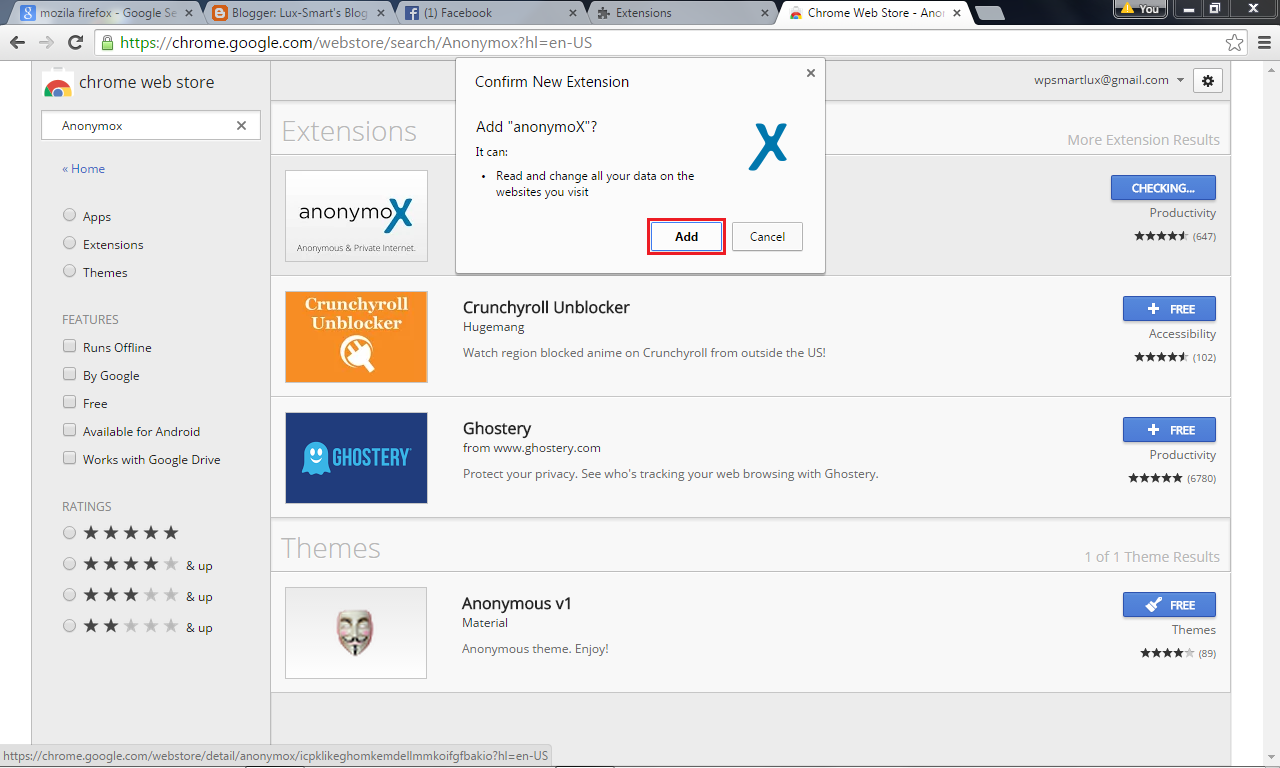This screenshot has height=768, width=1280.
Task: Cancel adding the anonymoX extension
Action: (x=767, y=237)
